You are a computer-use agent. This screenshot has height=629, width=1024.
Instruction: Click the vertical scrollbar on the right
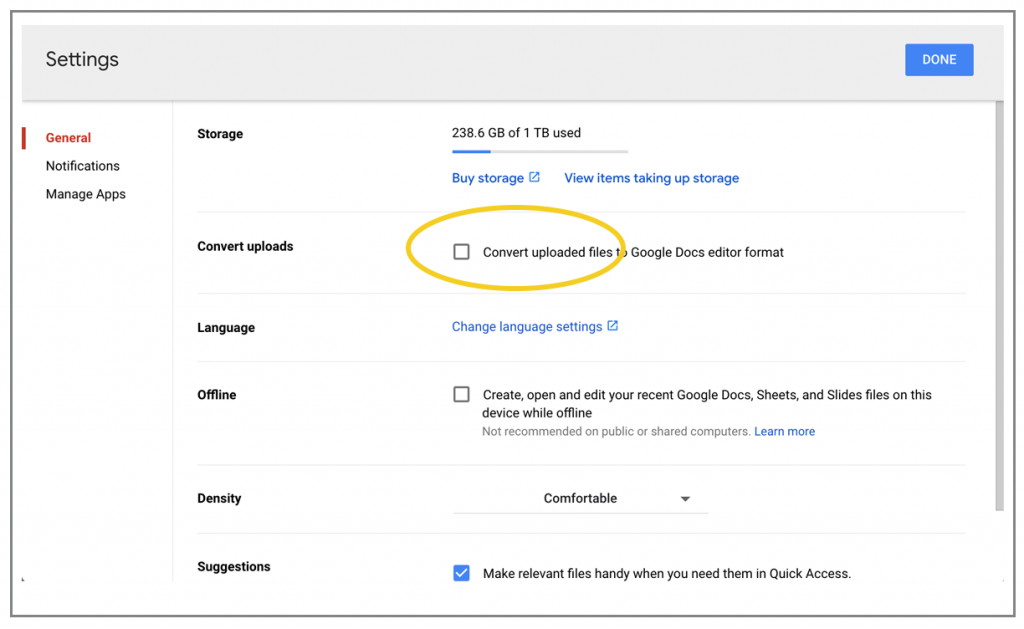(x=998, y=300)
